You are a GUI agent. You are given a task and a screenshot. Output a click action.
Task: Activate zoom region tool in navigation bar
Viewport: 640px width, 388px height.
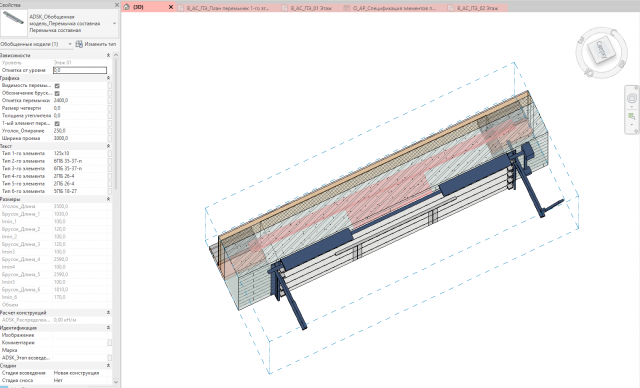632,116
